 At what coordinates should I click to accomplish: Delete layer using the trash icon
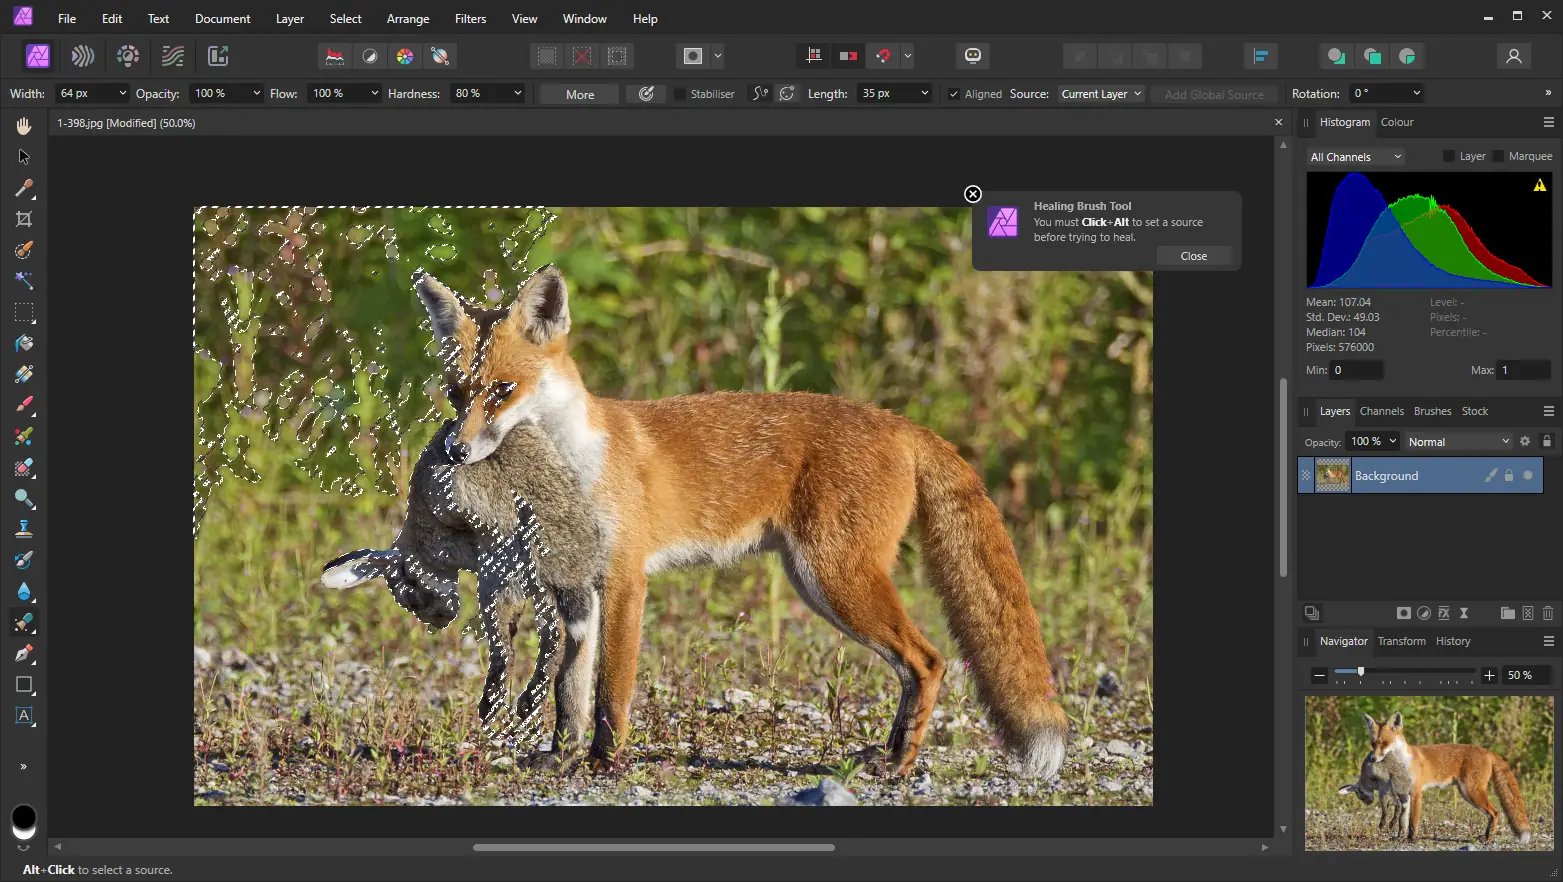(1547, 613)
